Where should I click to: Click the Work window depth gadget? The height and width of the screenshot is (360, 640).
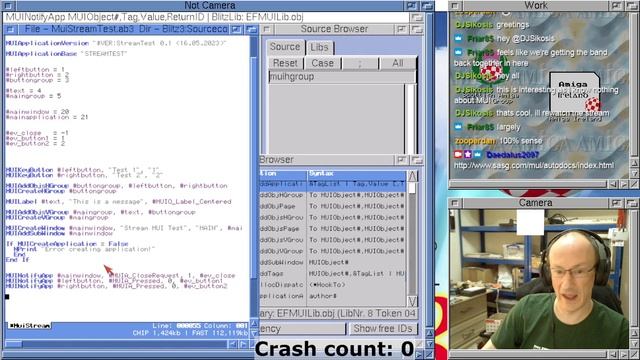click(x=631, y=6)
